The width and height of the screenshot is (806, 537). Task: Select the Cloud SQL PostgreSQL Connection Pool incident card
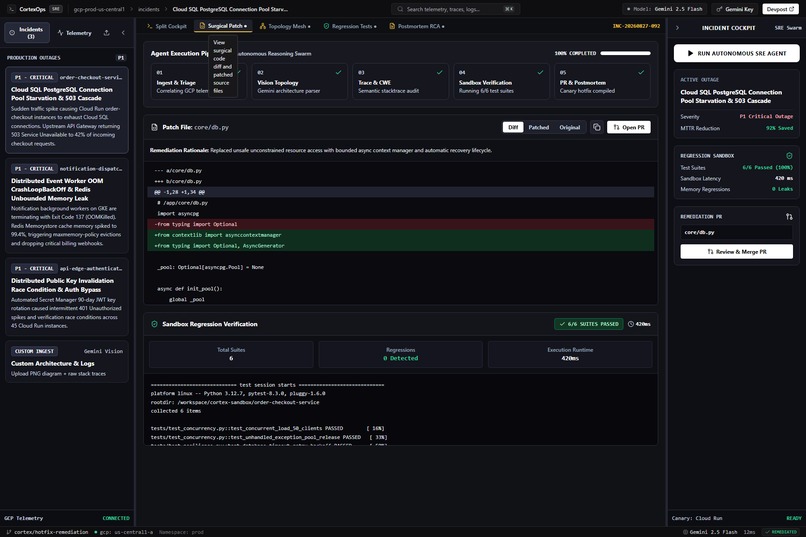(x=67, y=110)
